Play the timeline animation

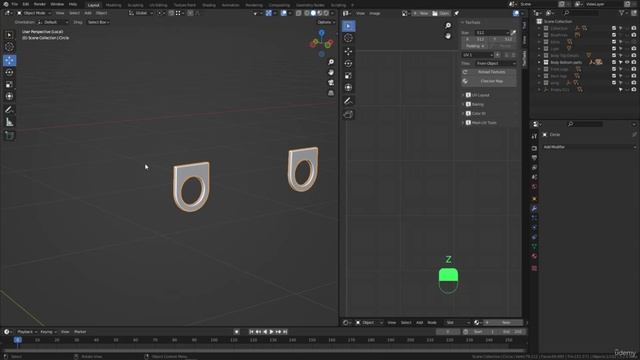pos(271,332)
